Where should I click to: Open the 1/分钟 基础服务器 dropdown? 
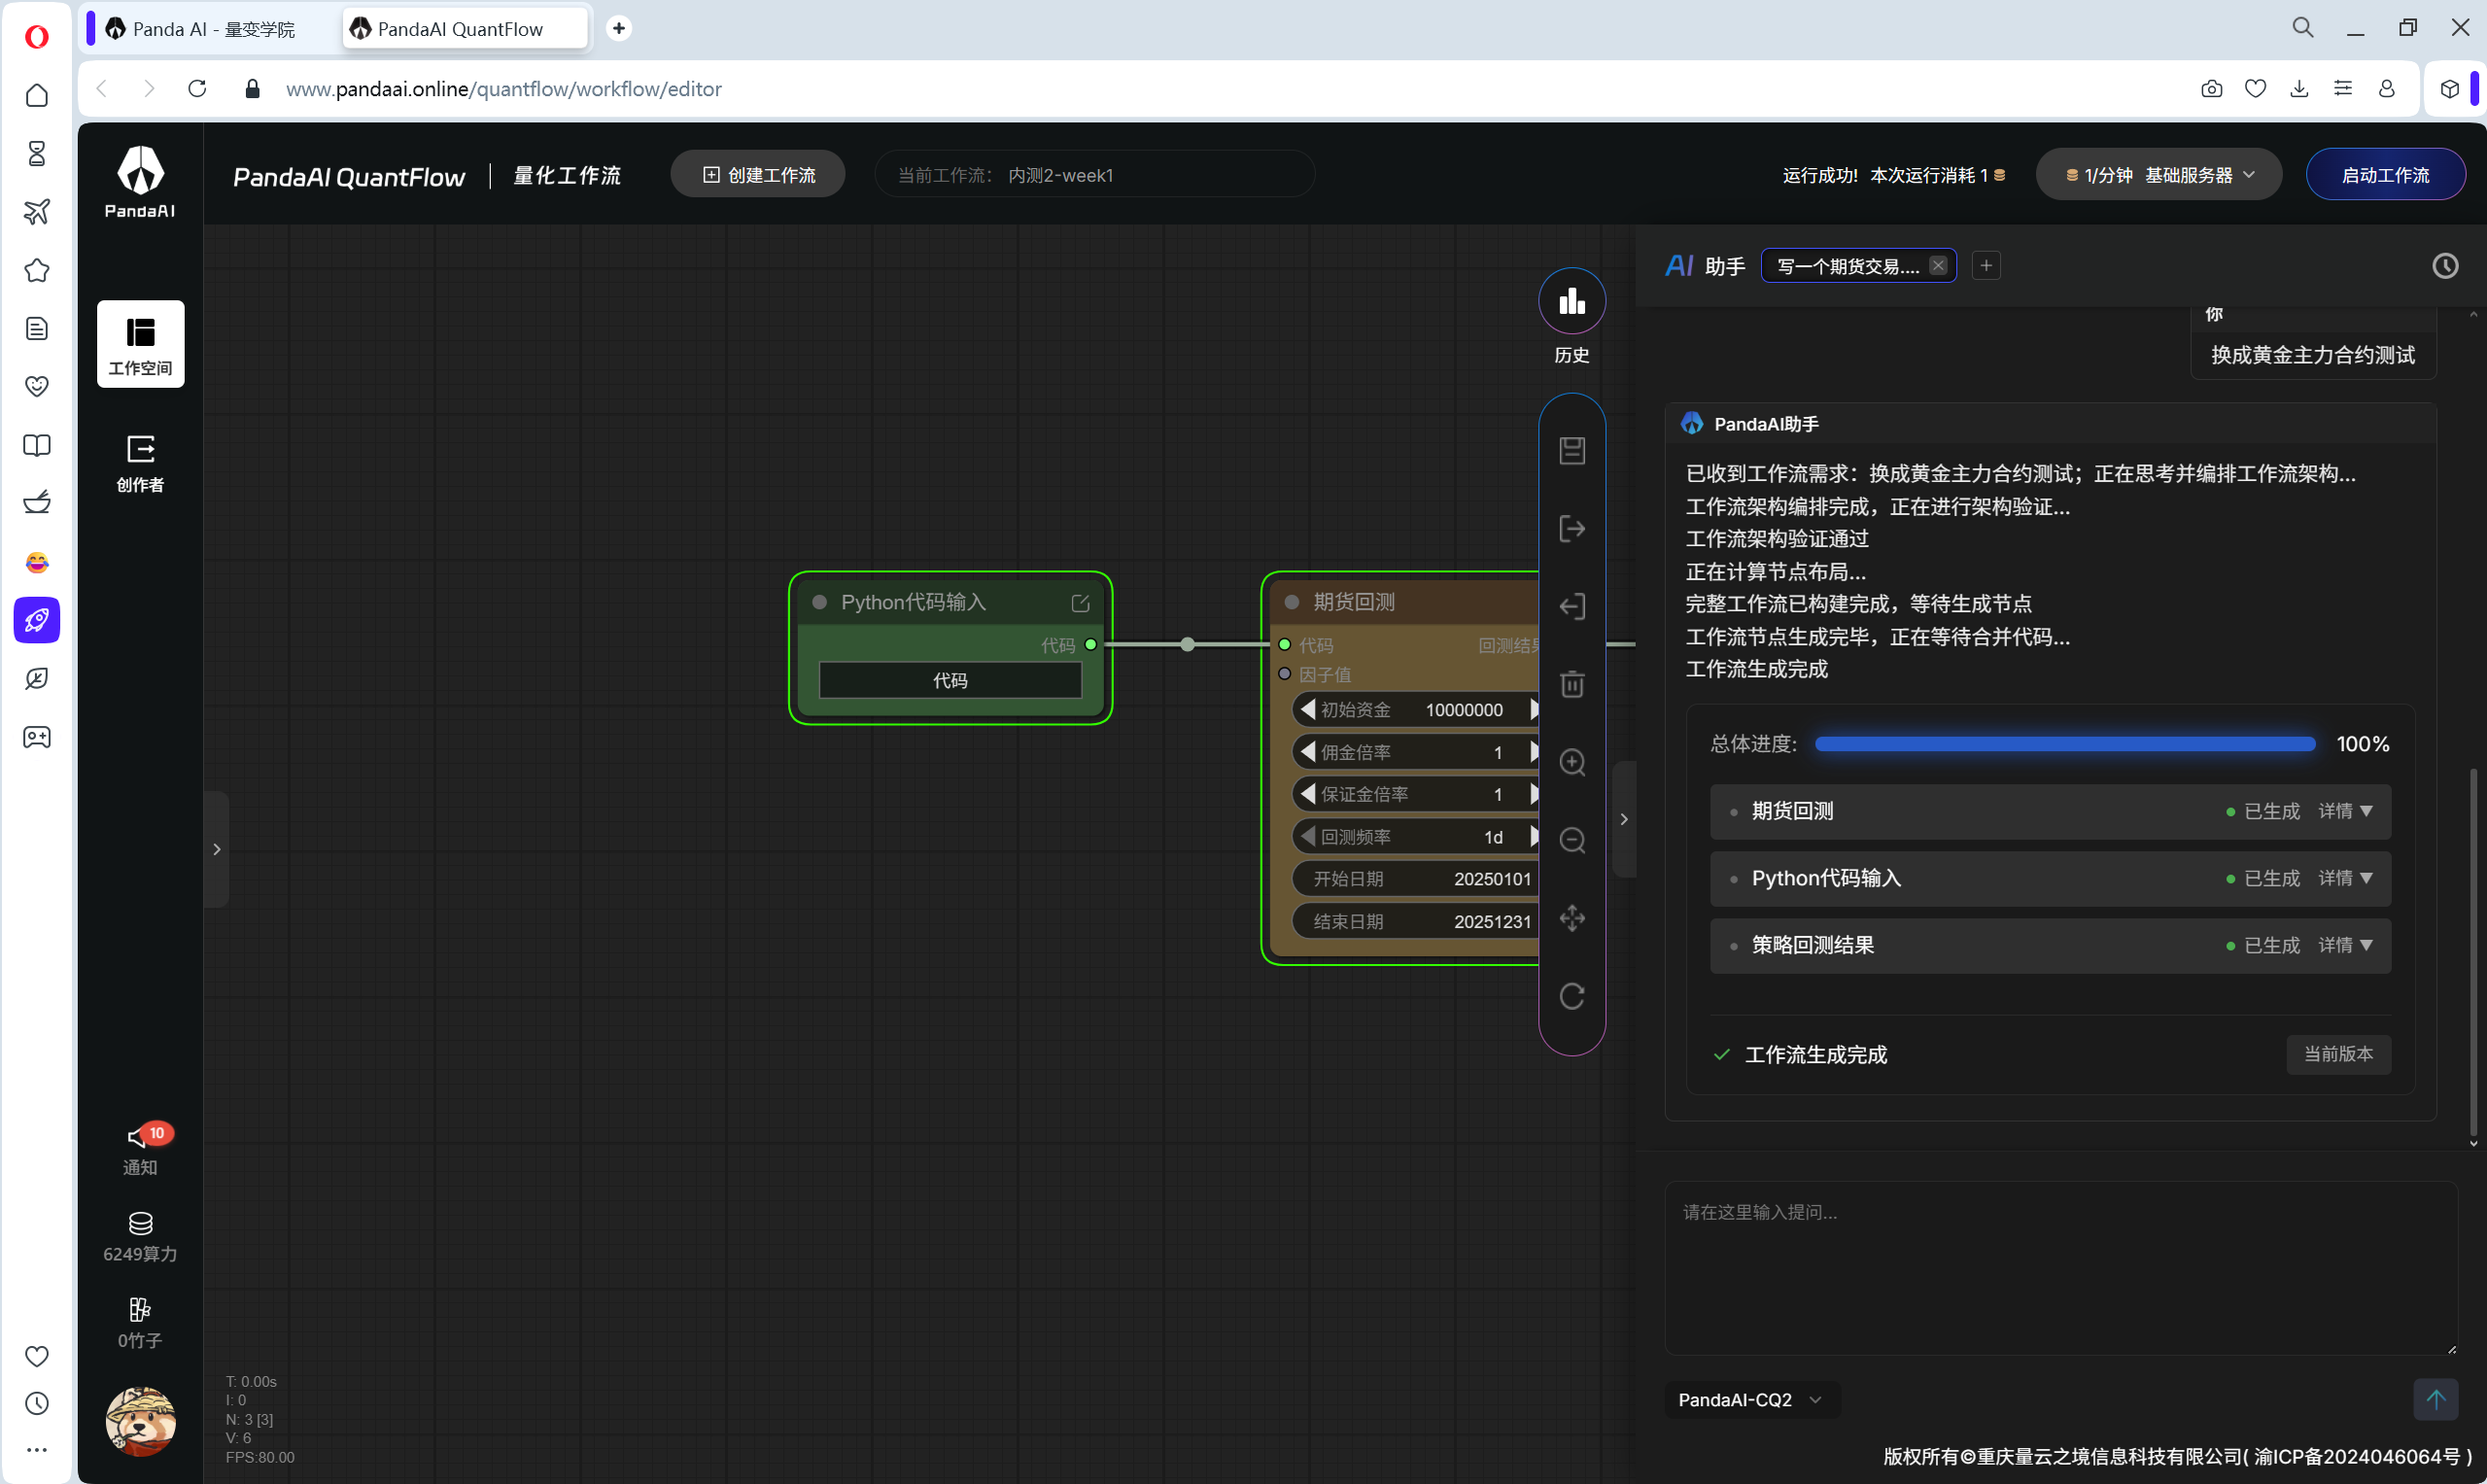point(2159,175)
